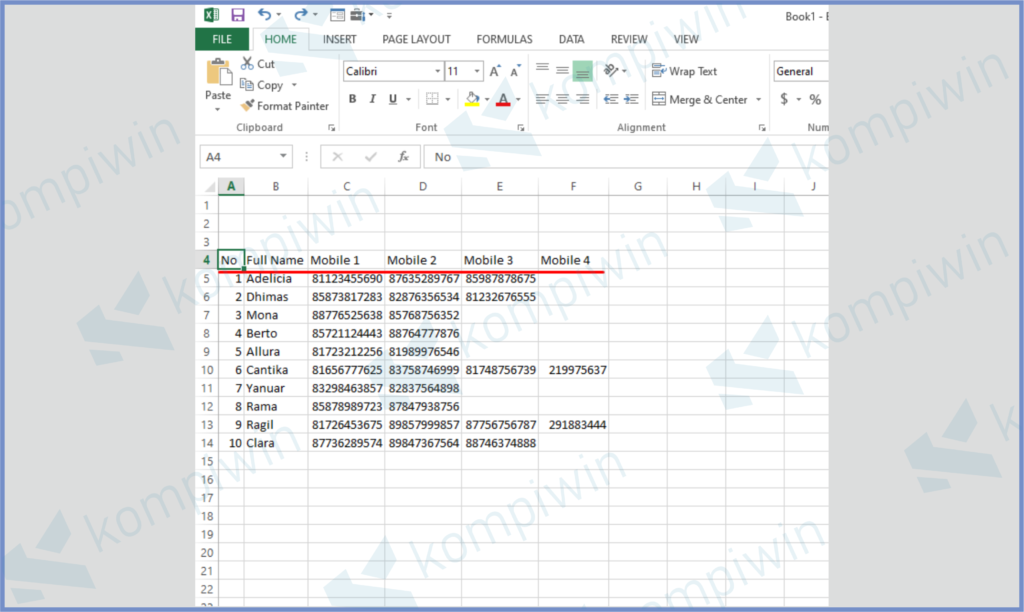Click the Format Painter brush icon
Viewport: 1024px width, 612px height.
(x=248, y=106)
